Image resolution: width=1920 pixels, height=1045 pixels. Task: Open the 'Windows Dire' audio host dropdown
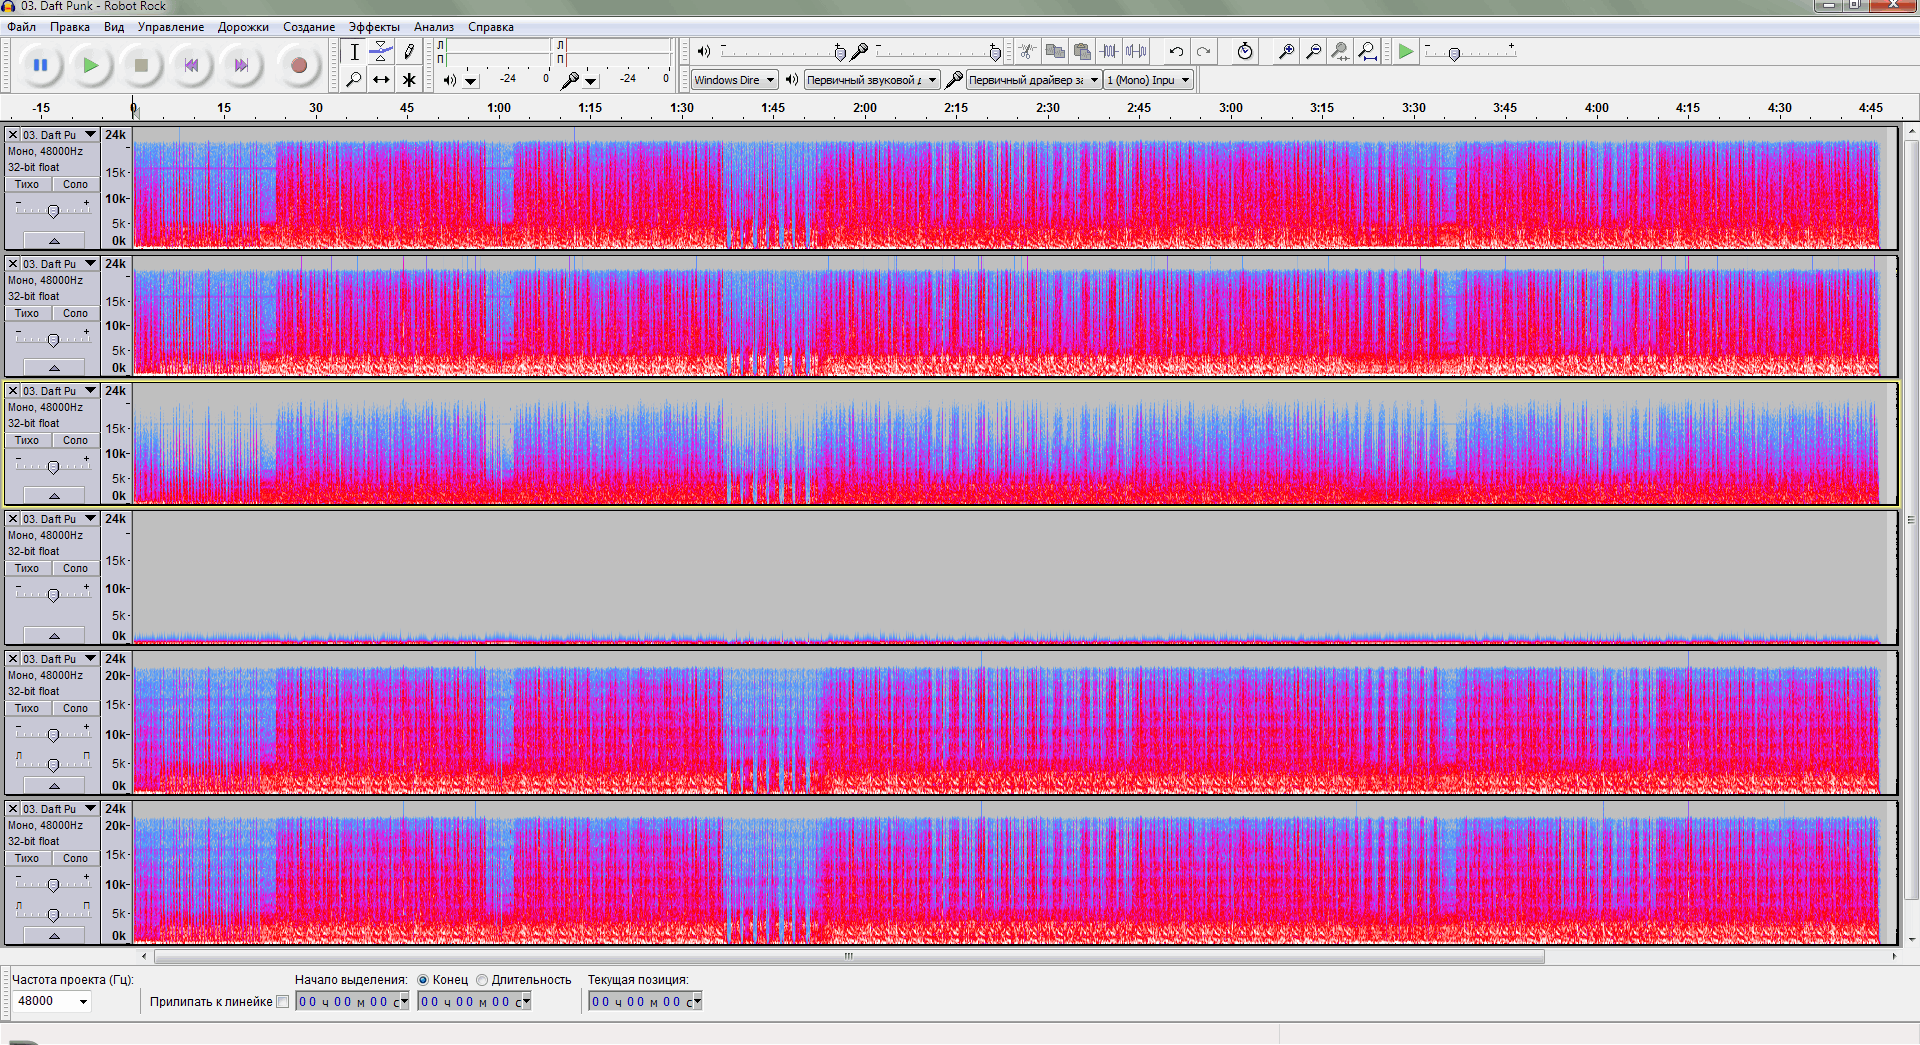click(735, 80)
